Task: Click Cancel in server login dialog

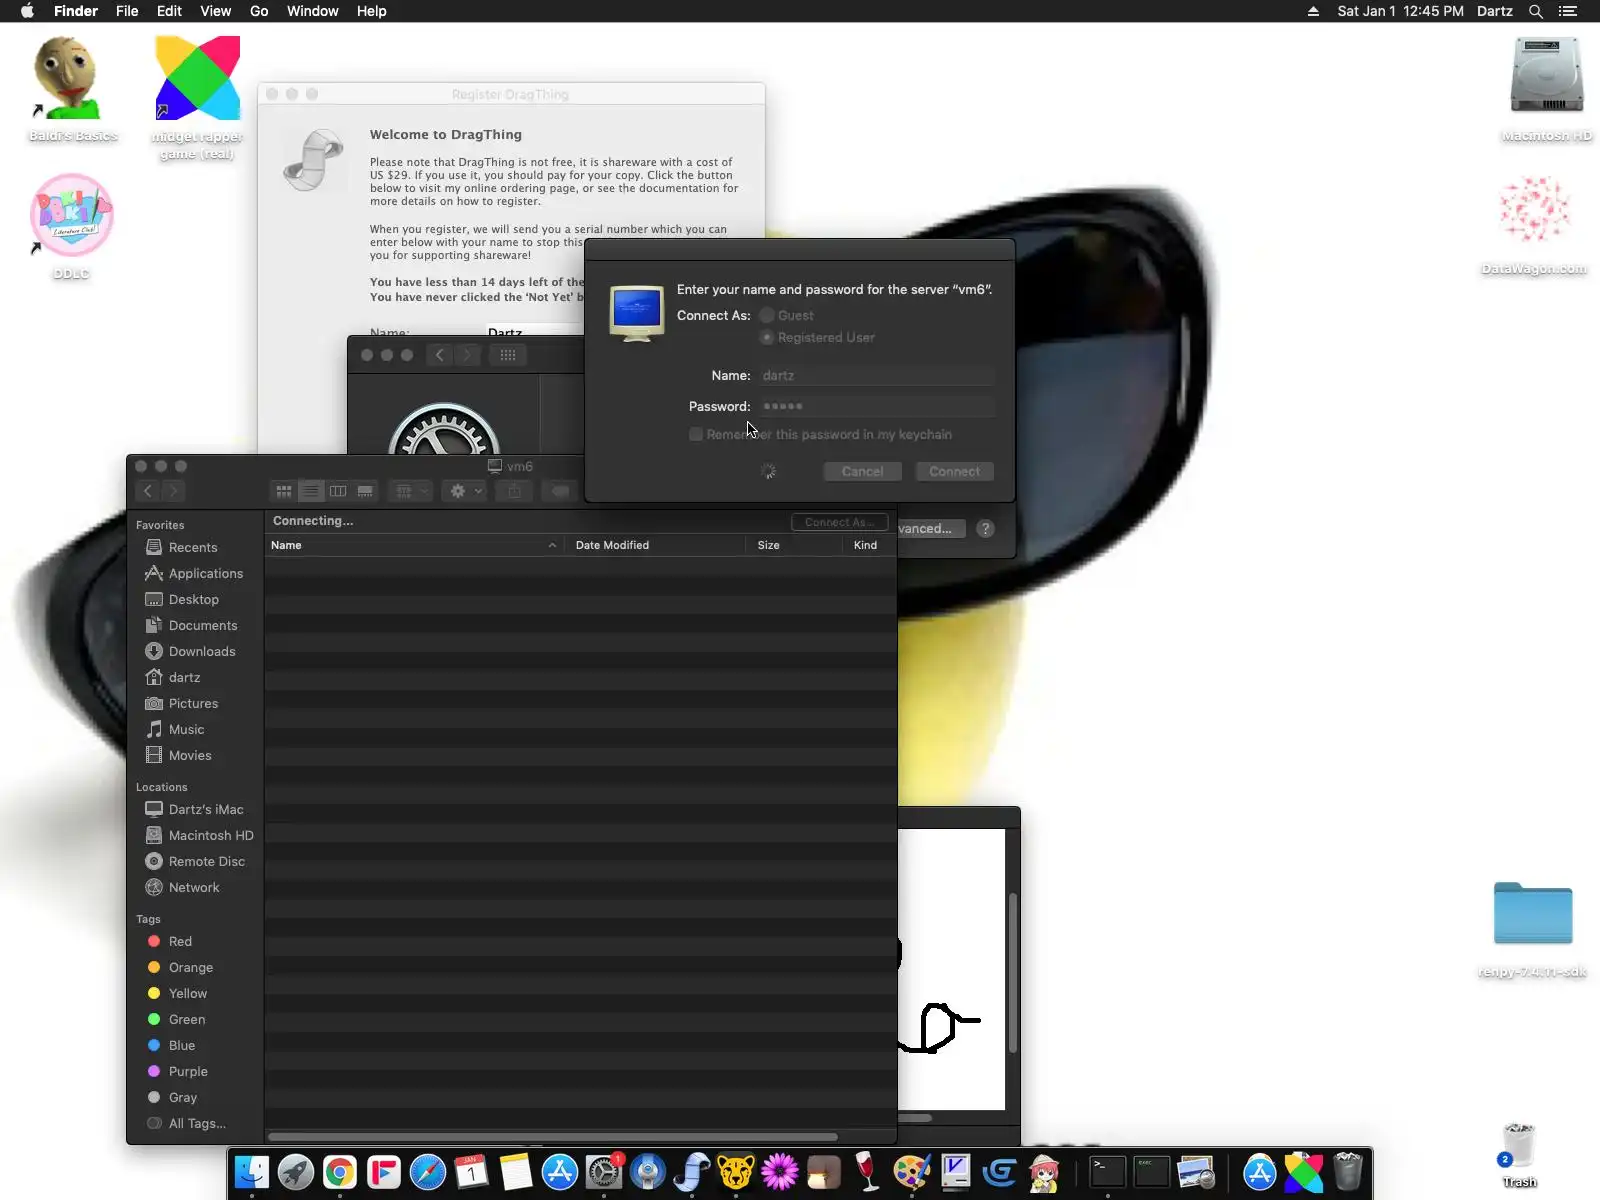Action: (862, 471)
